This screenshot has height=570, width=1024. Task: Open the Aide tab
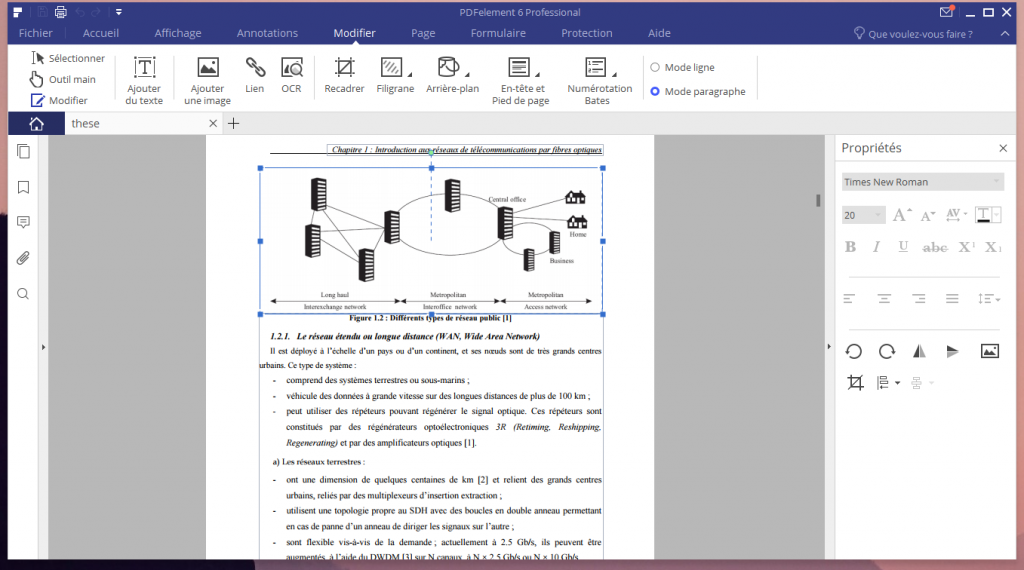[659, 33]
